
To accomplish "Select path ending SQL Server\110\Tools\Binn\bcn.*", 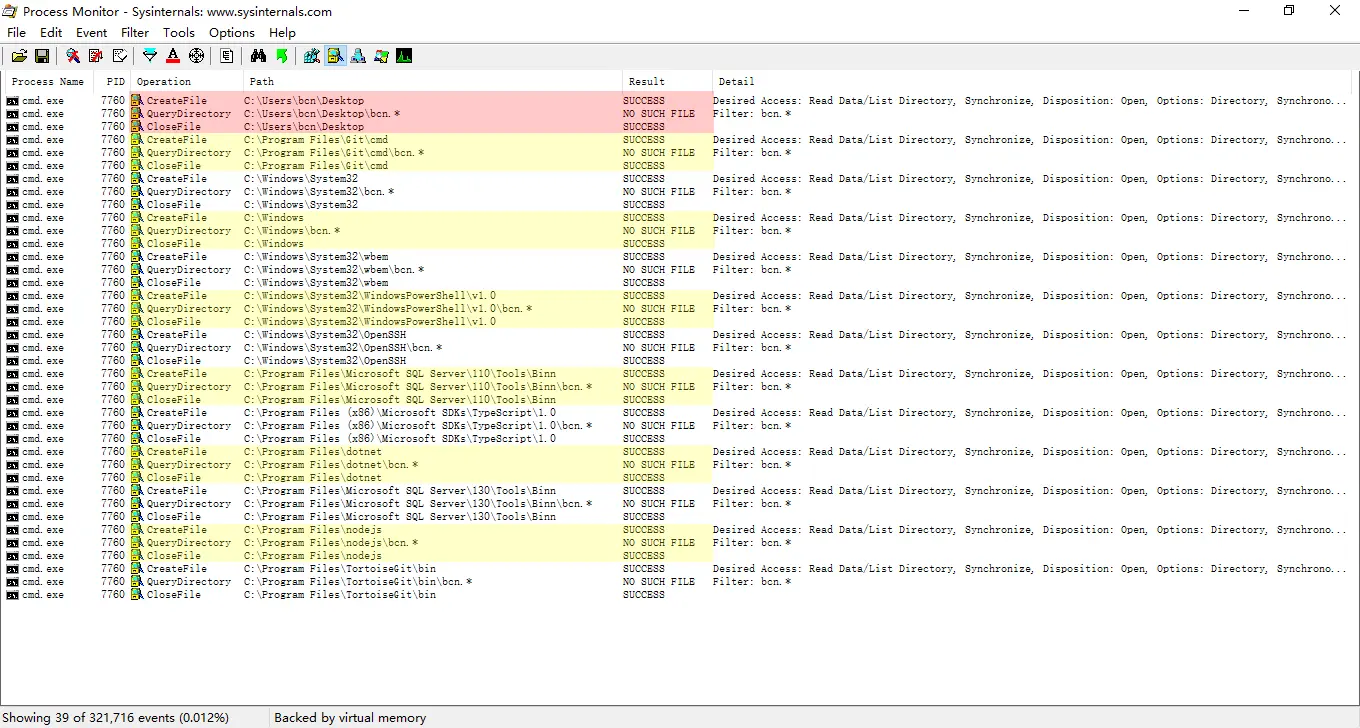I will click(418, 387).
